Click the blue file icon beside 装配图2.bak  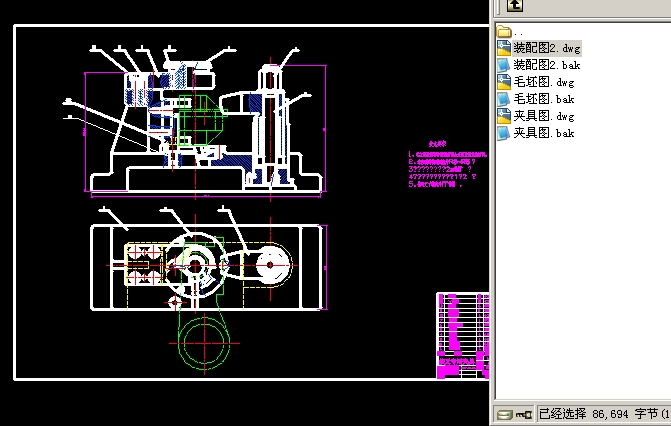click(x=504, y=65)
